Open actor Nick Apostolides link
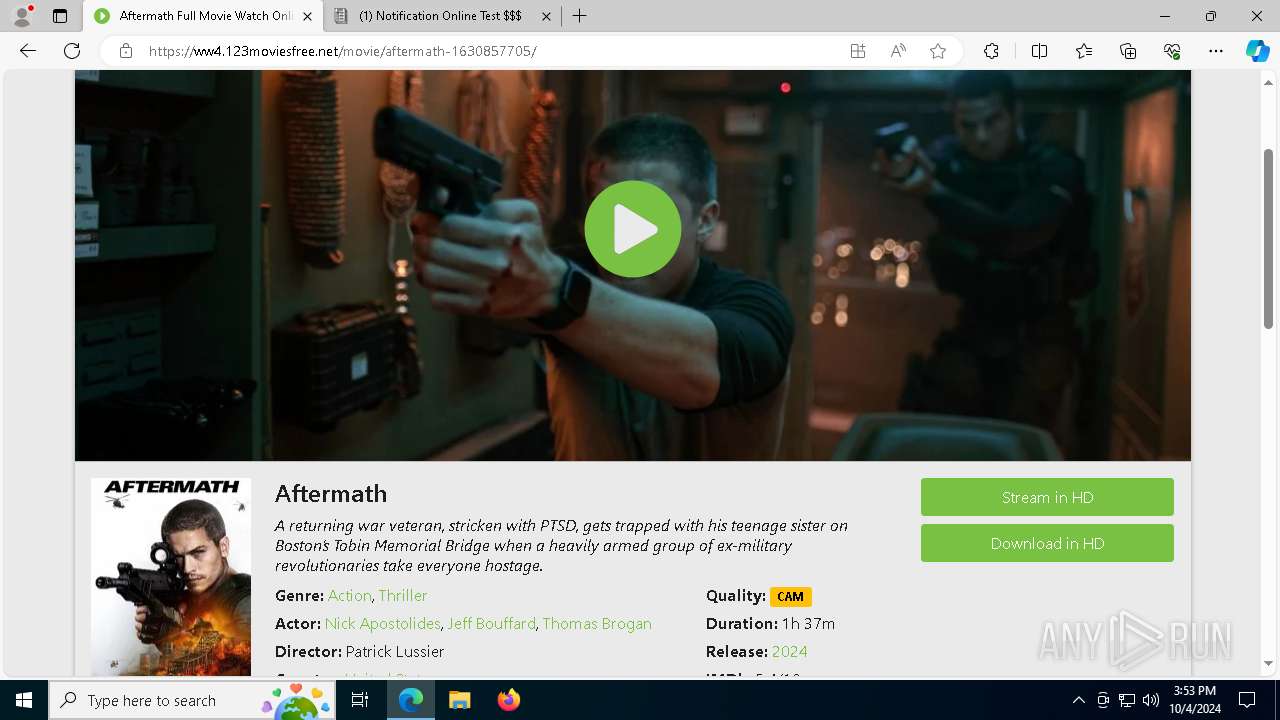1280x720 pixels. 382,623
